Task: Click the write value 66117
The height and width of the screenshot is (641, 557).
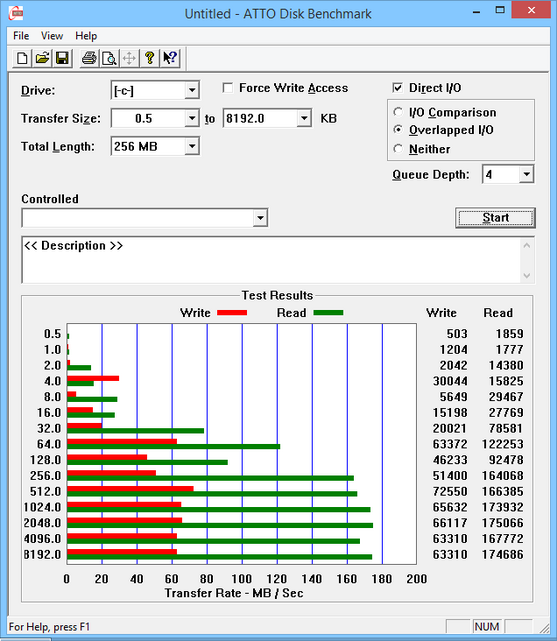Action: click(x=450, y=523)
